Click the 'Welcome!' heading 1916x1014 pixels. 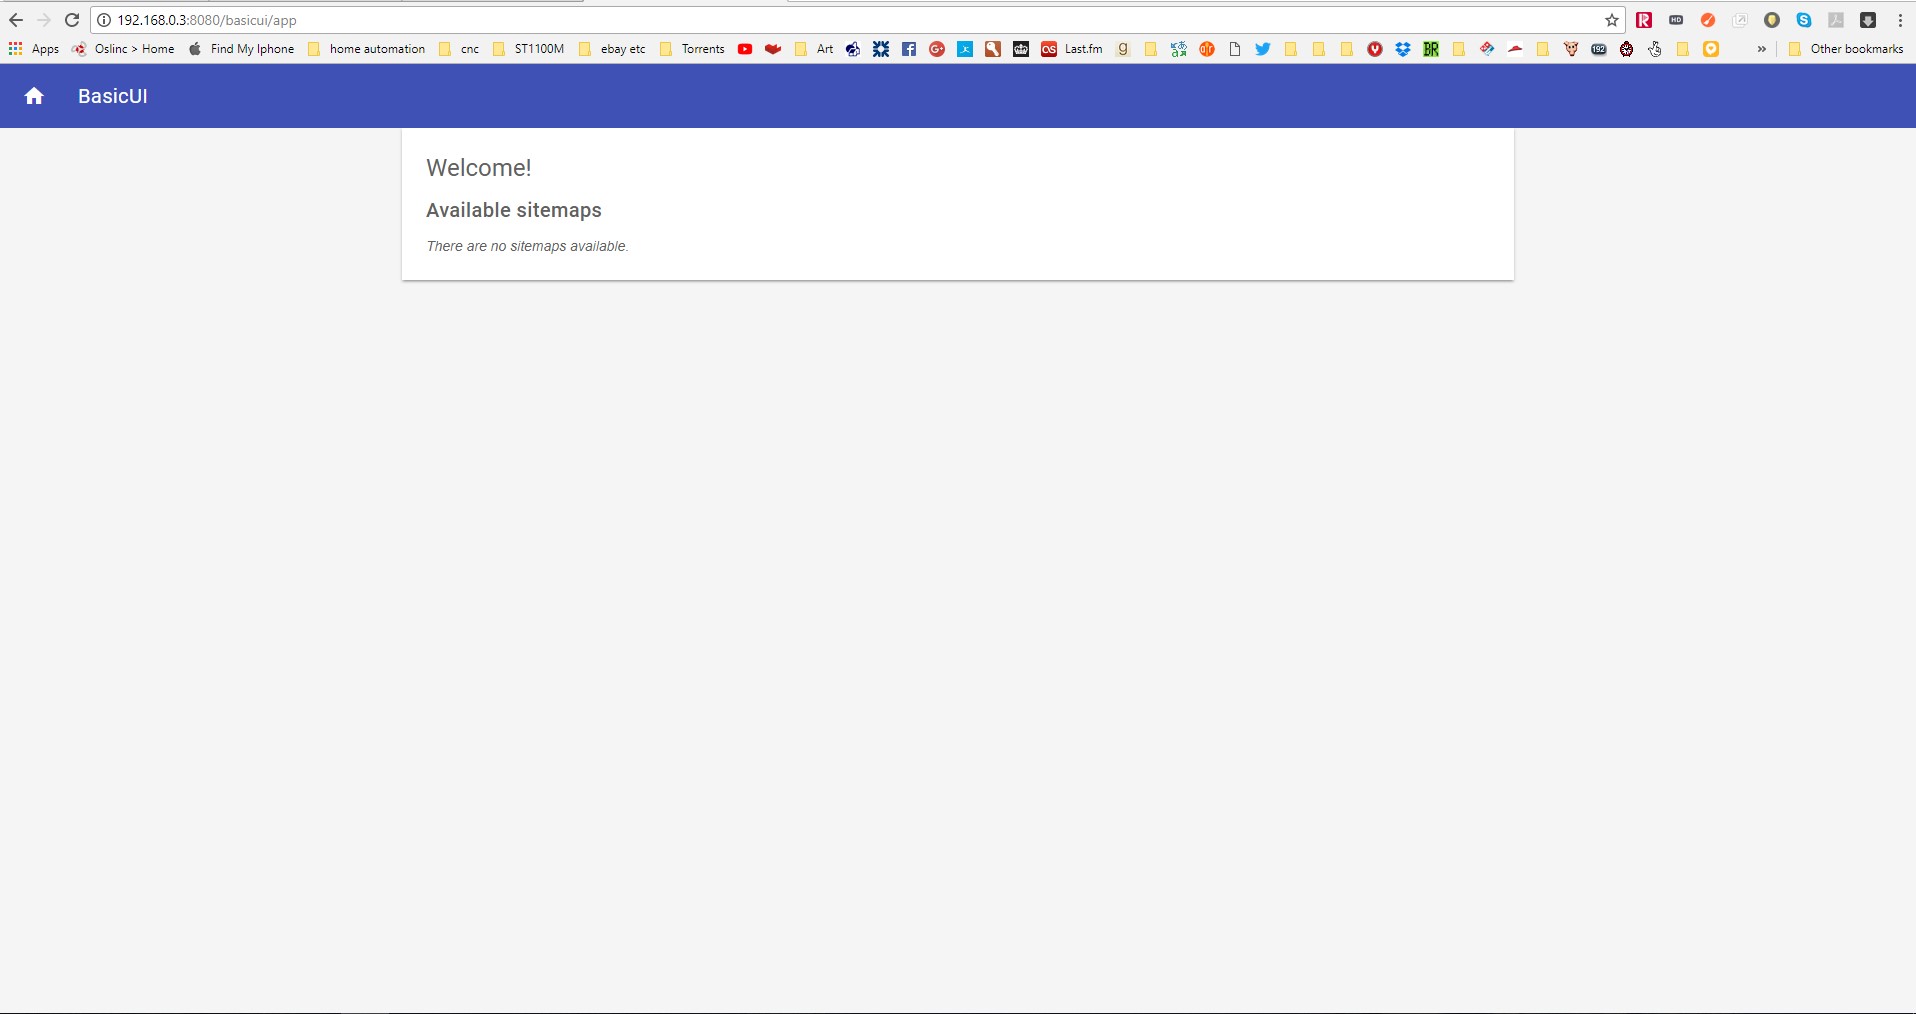[479, 168]
